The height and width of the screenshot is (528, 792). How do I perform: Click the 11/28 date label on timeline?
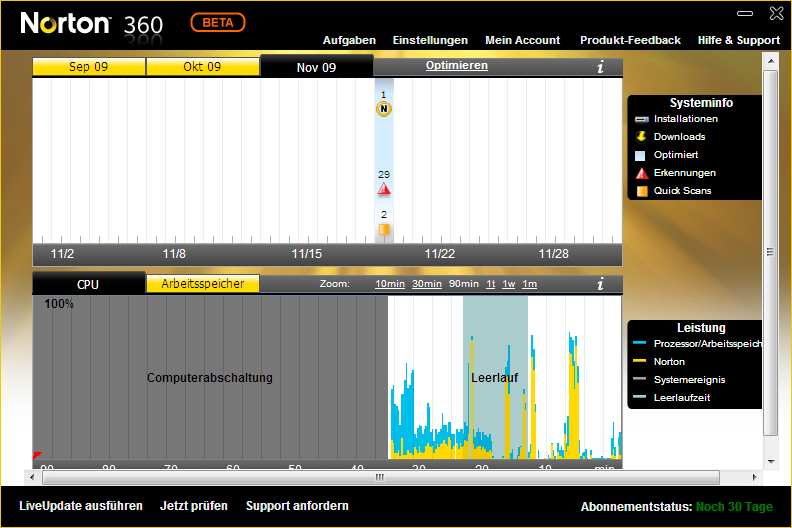click(x=553, y=254)
